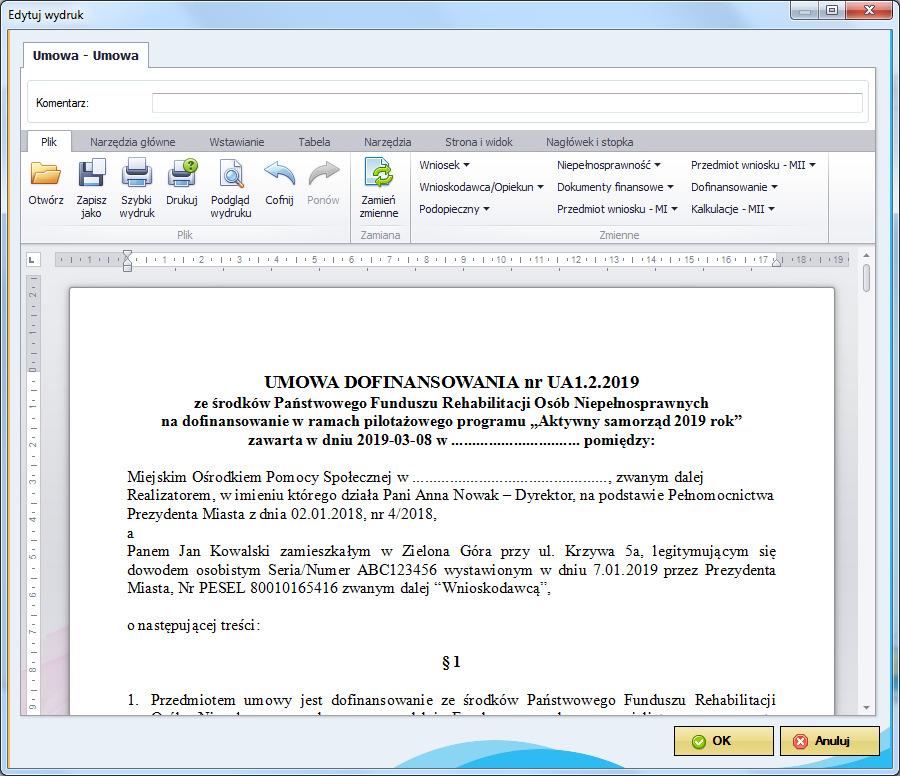The height and width of the screenshot is (776, 900).
Task: Switch to Narzędzia główne tab
Action: (x=133, y=142)
